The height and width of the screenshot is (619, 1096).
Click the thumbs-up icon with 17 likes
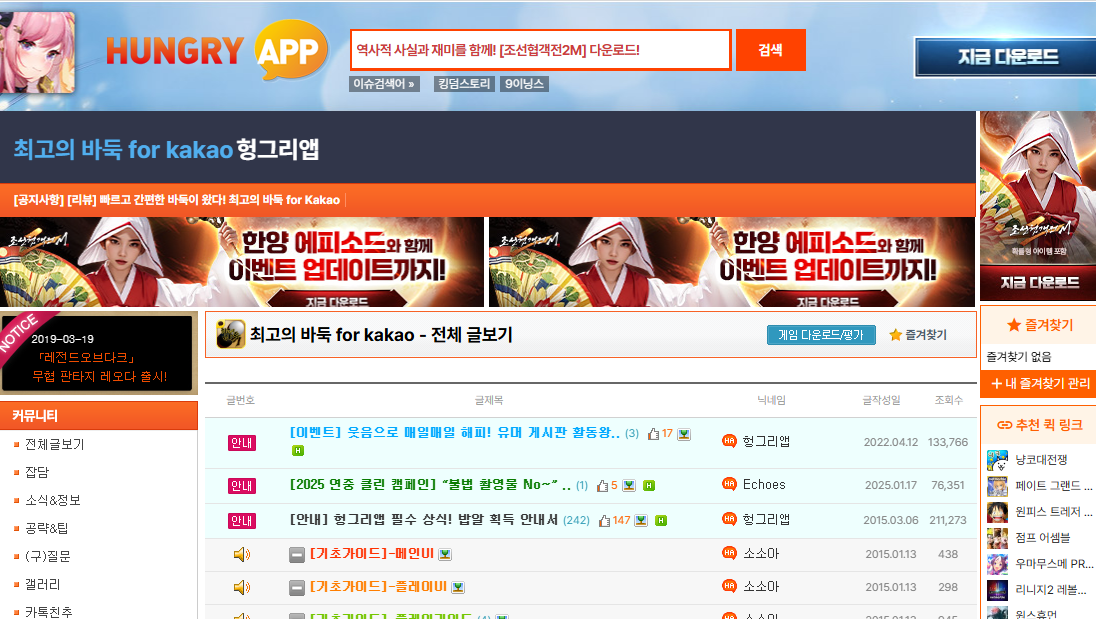[654, 434]
